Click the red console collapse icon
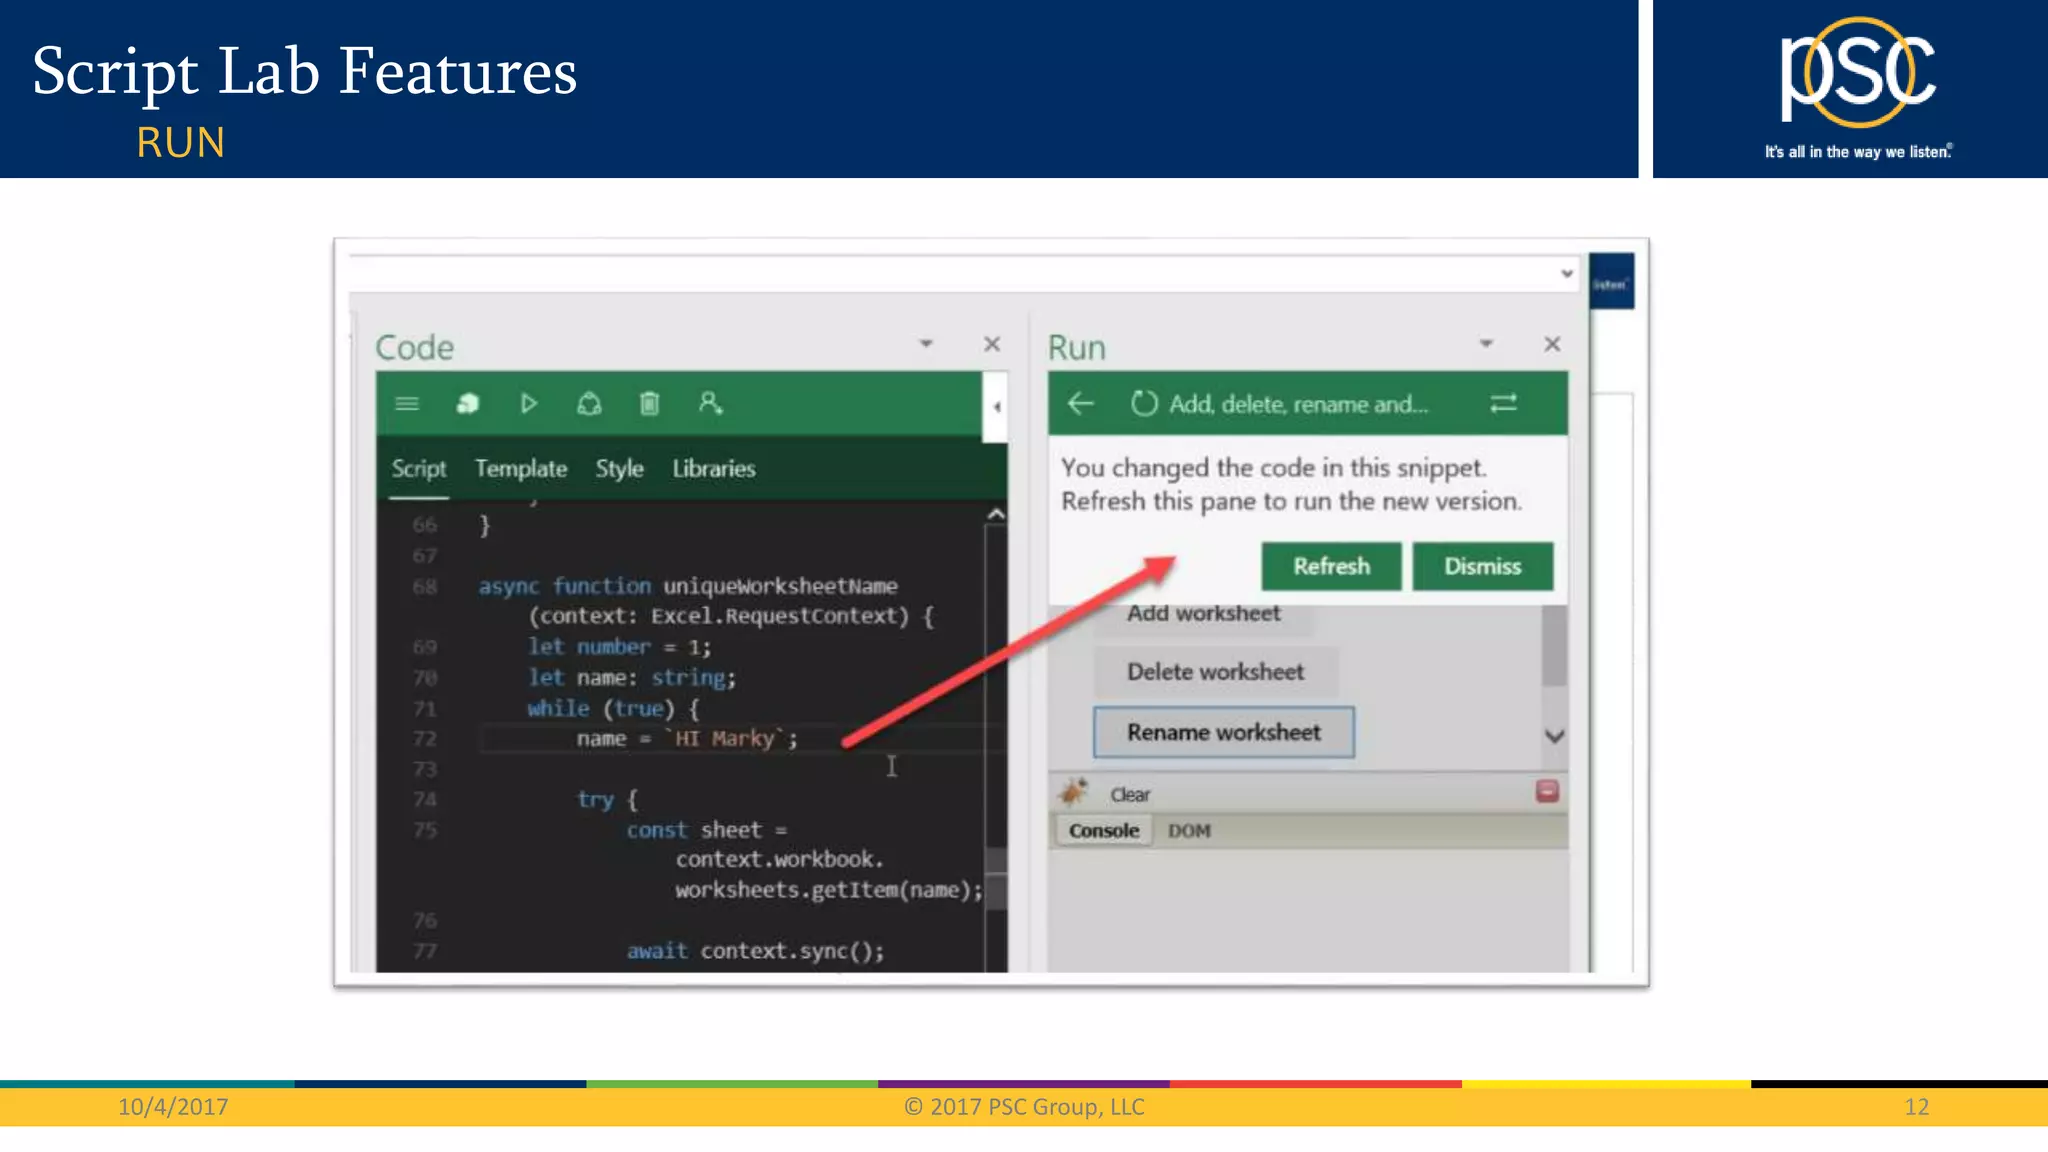Viewport: 2048px width, 1152px height. 1547,792
